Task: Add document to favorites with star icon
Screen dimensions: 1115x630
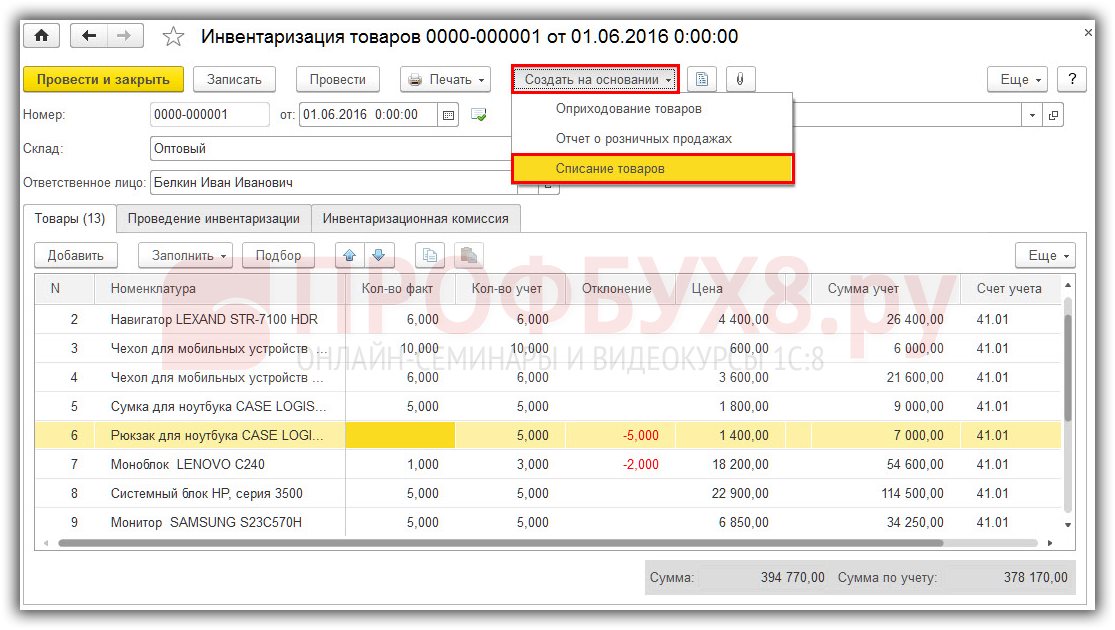Action: click(173, 37)
